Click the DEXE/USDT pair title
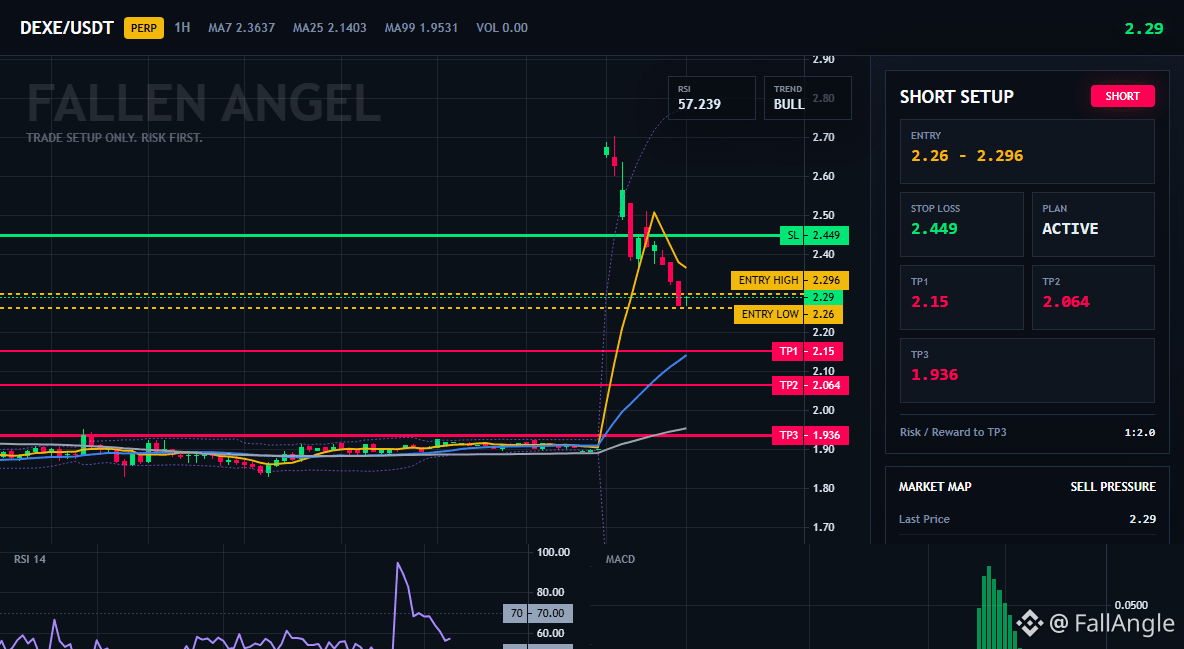Image resolution: width=1184 pixels, height=649 pixels. (66, 28)
